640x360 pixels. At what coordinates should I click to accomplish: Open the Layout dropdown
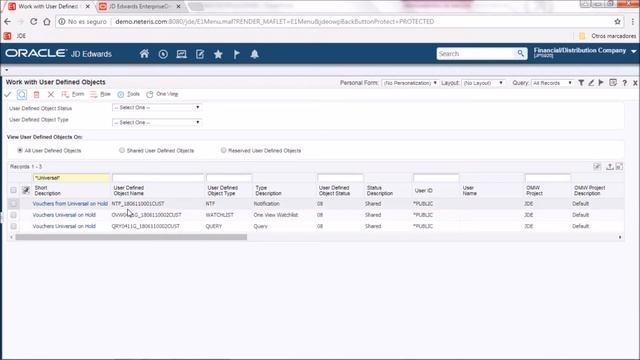pos(484,83)
